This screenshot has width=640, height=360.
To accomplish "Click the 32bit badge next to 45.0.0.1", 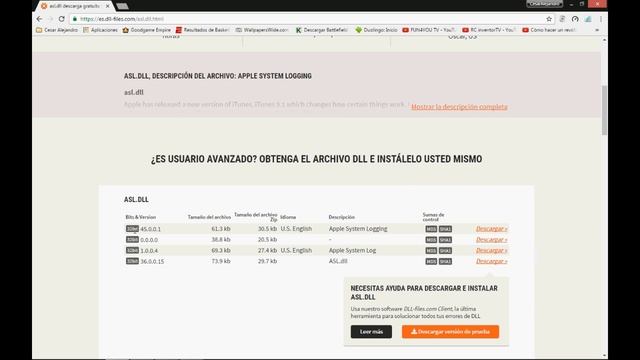I will point(132,229).
